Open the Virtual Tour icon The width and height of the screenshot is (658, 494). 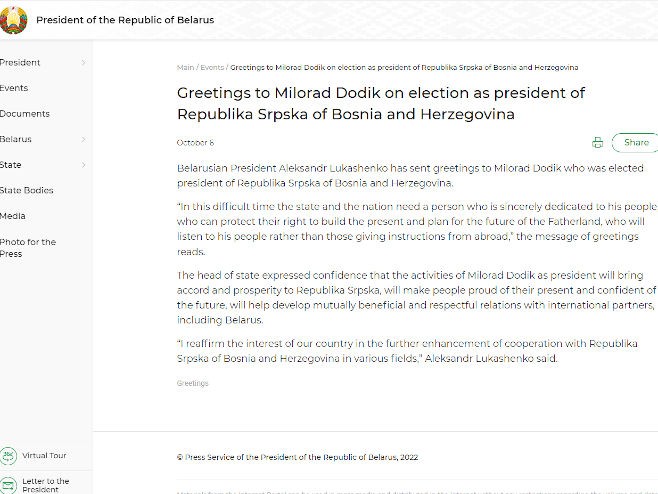click(x=7, y=456)
